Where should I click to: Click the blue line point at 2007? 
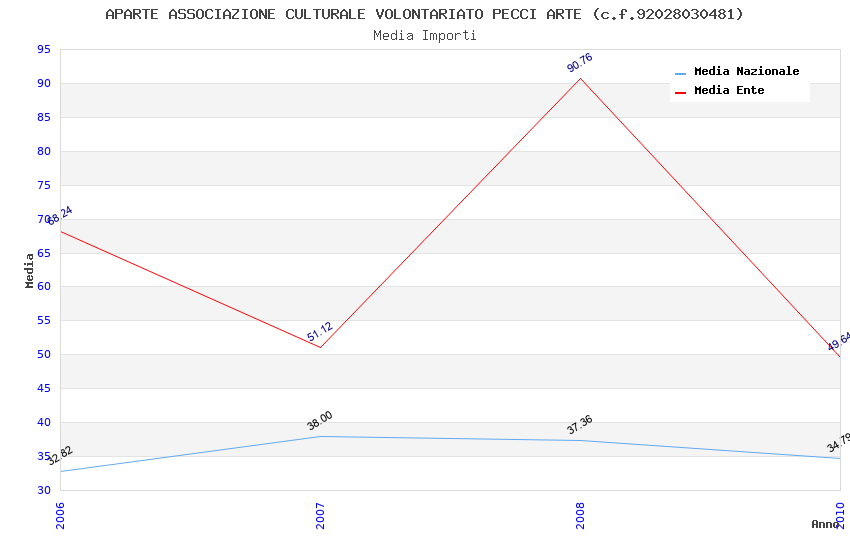pyautogui.click(x=320, y=436)
